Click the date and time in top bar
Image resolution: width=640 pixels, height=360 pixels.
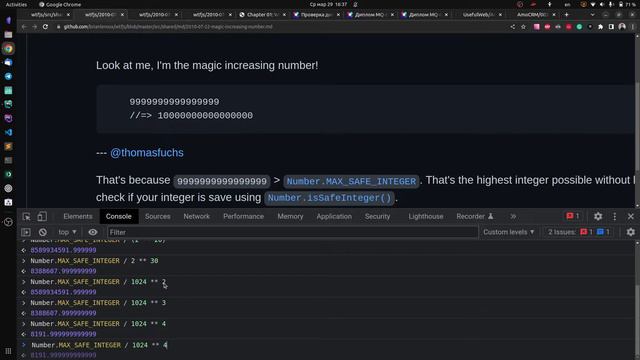[328, 4]
